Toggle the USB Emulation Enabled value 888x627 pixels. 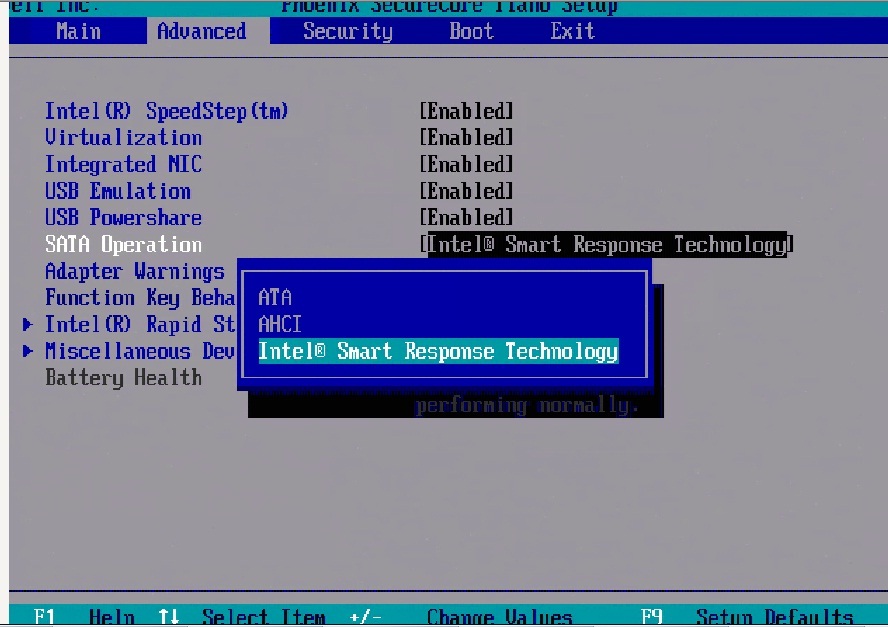click(466, 191)
